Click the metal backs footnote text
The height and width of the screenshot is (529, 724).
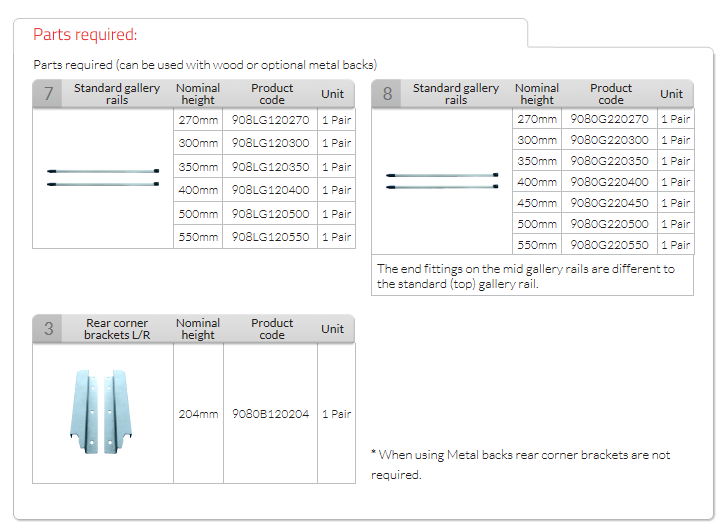(520, 464)
